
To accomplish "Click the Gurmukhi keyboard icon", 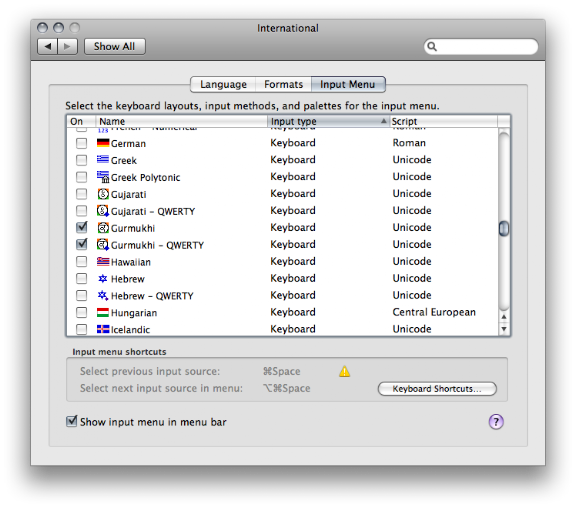I will pos(103,228).
